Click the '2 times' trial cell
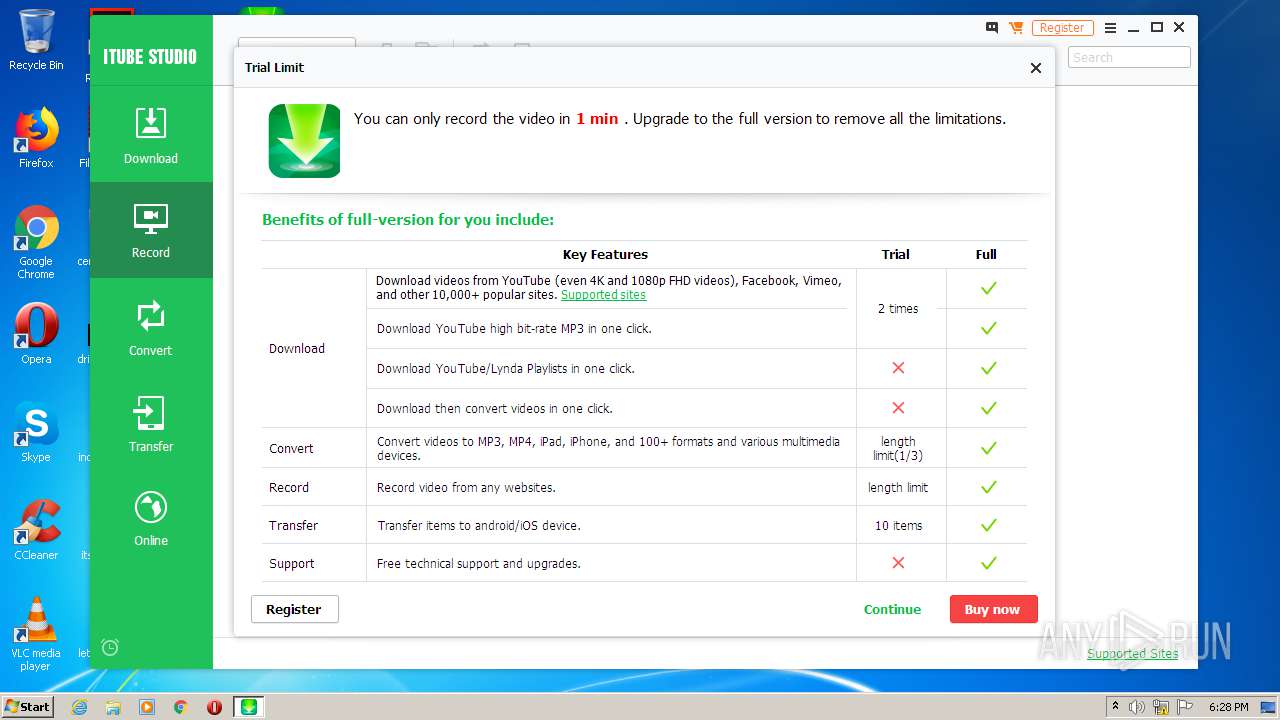Viewport: 1280px width, 720px height. tap(898, 308)
